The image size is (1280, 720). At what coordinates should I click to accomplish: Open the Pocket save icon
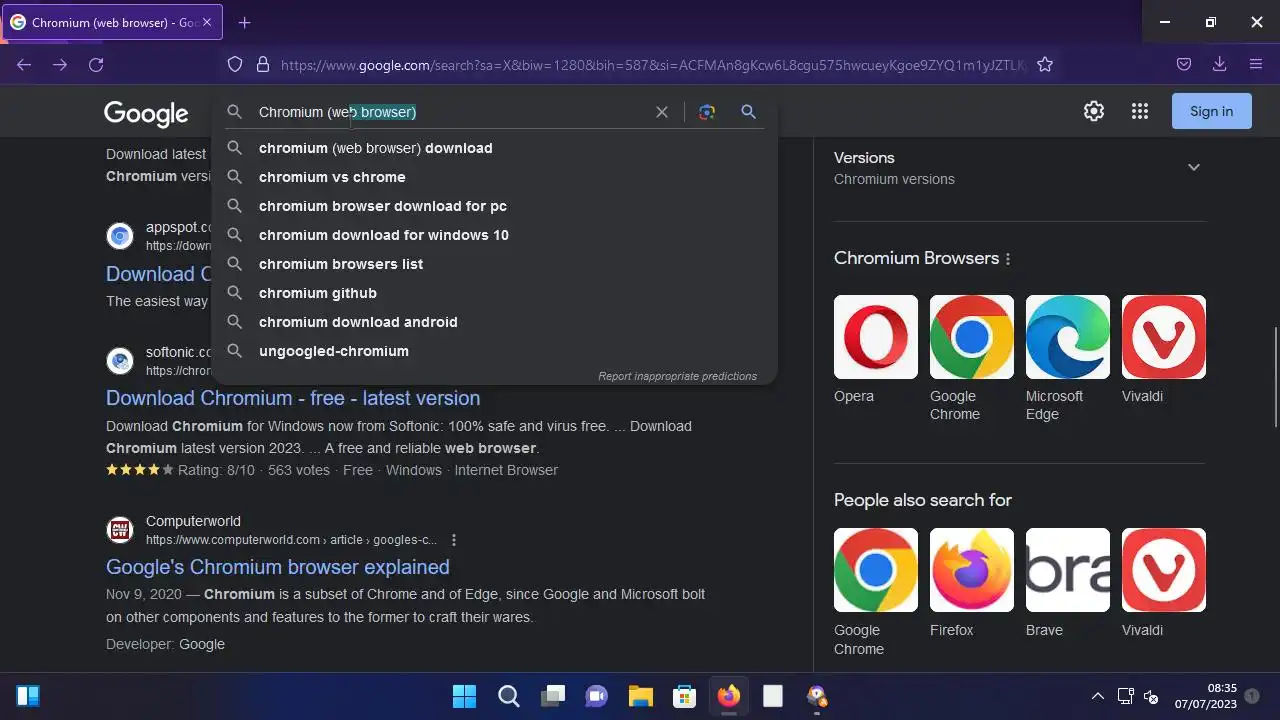click(x=1183, y=64)
